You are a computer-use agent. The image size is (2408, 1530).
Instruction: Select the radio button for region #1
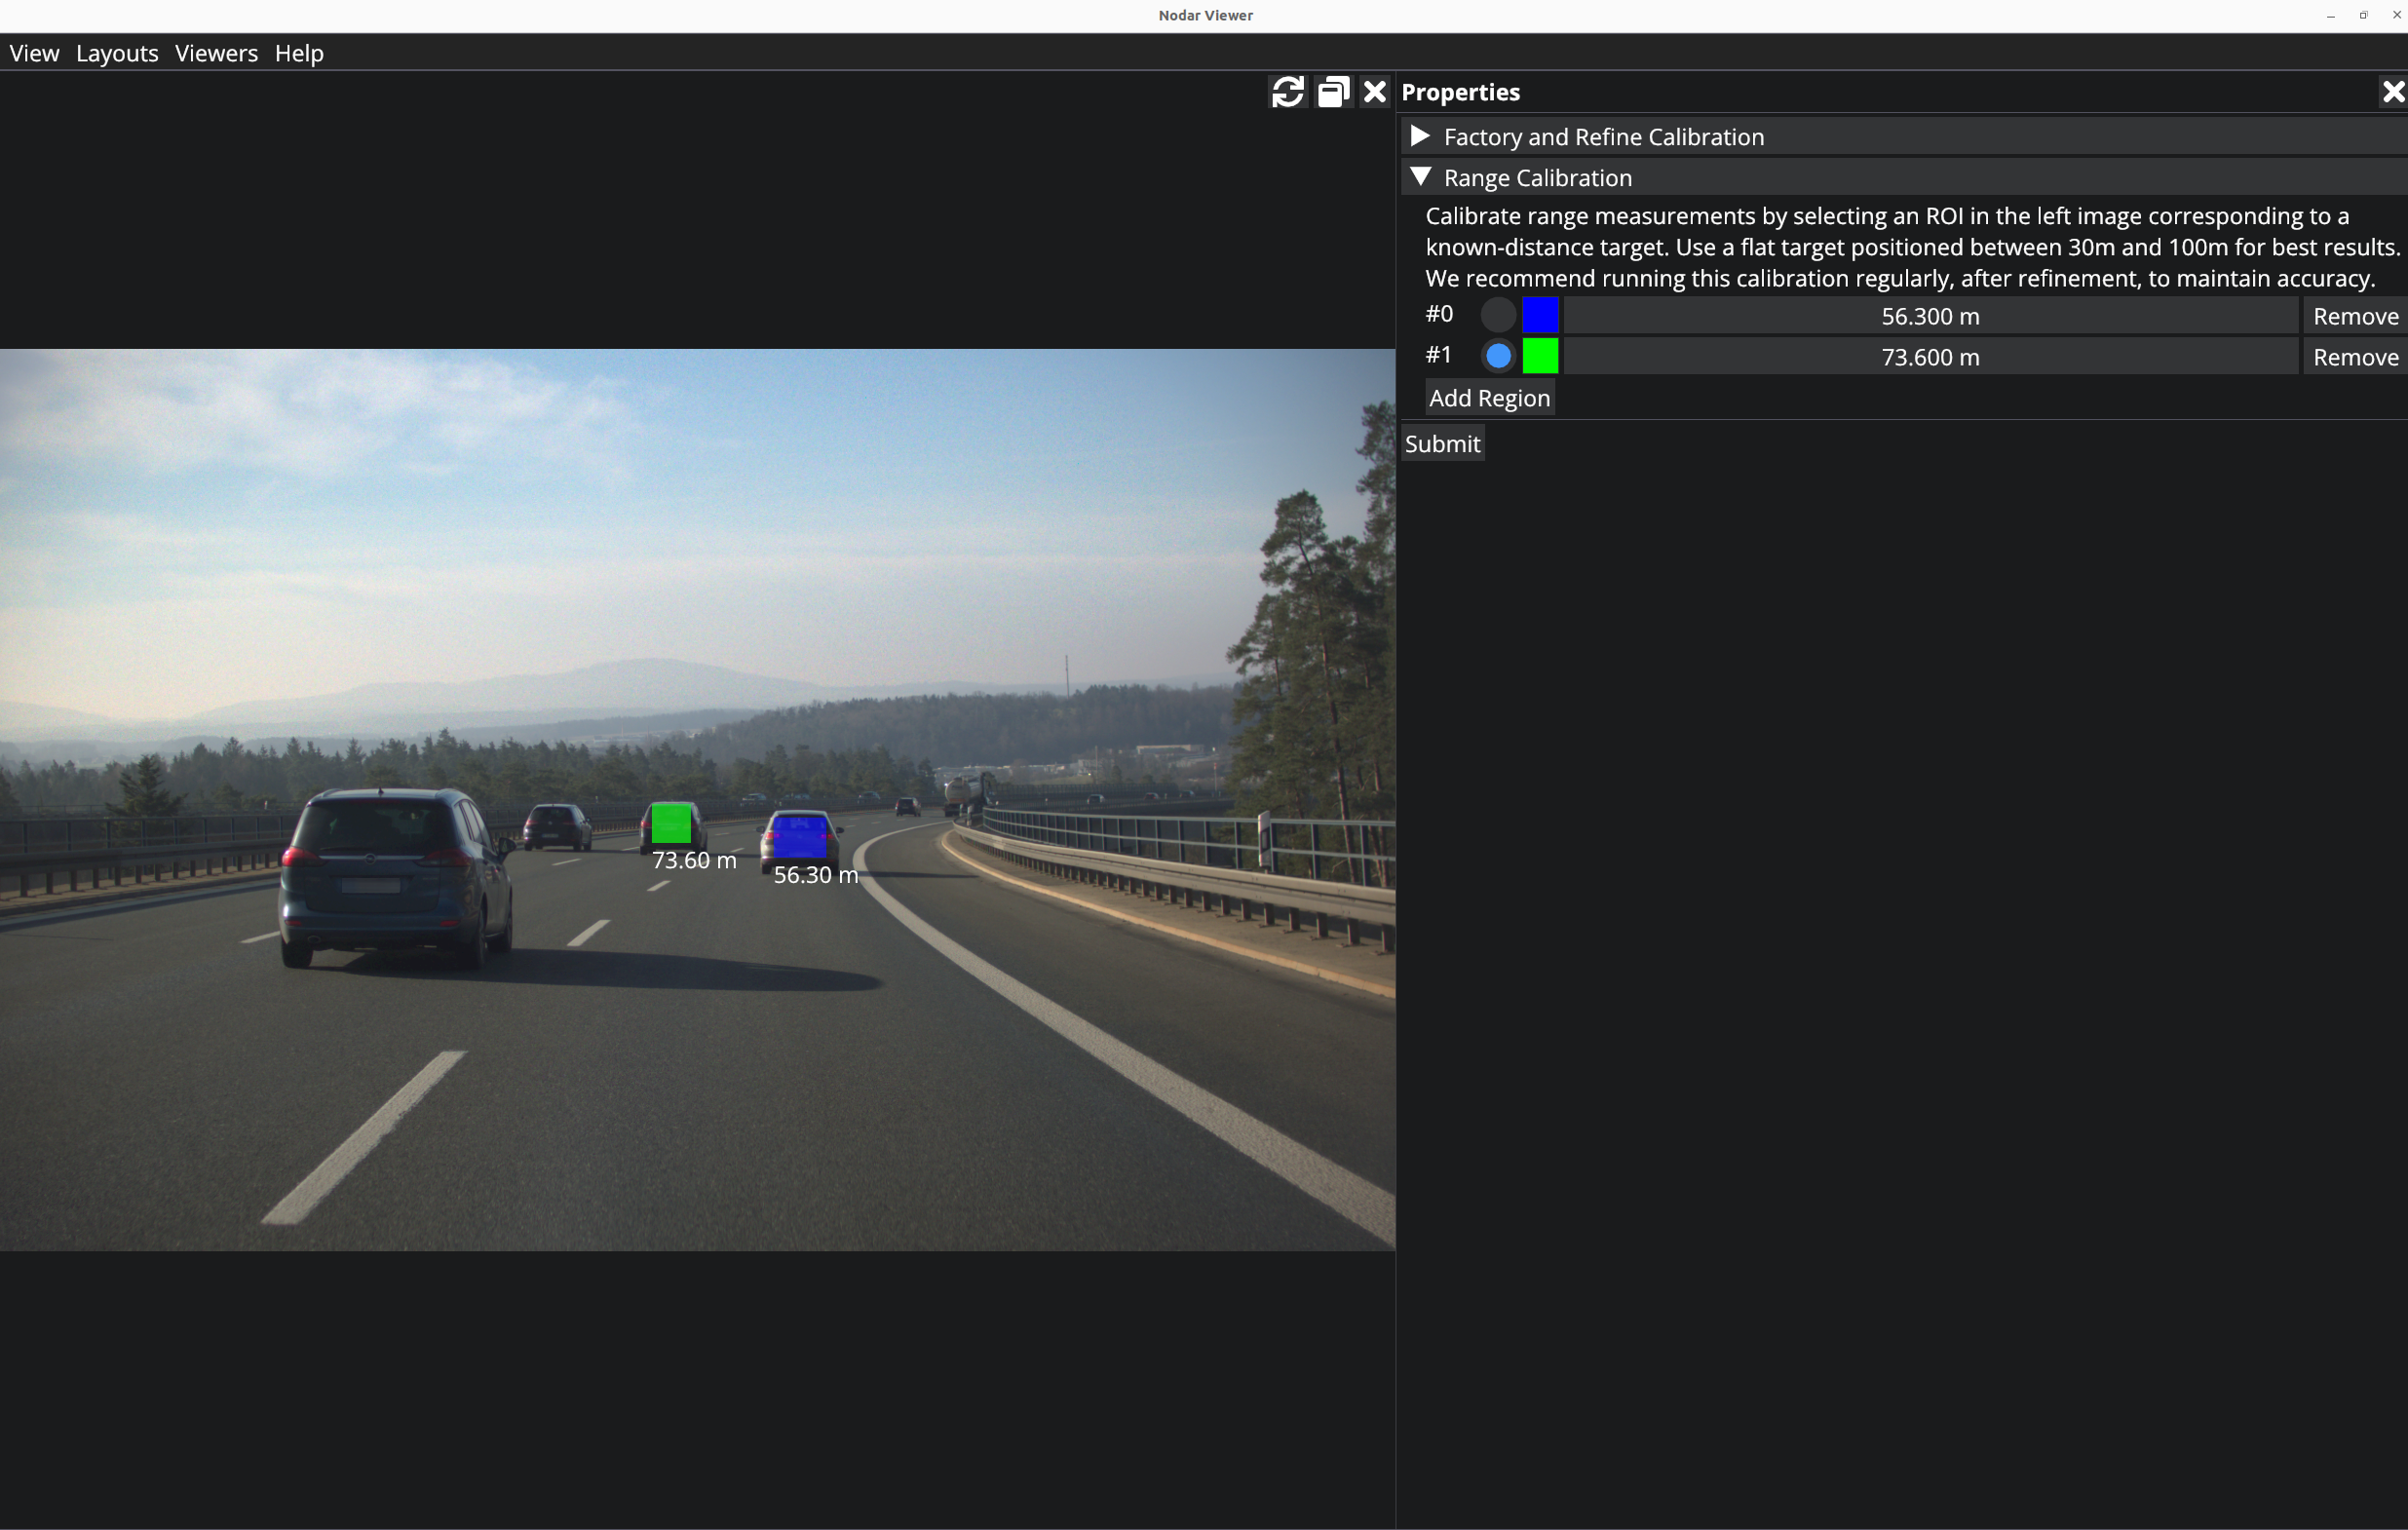(x=1497, y=355)
